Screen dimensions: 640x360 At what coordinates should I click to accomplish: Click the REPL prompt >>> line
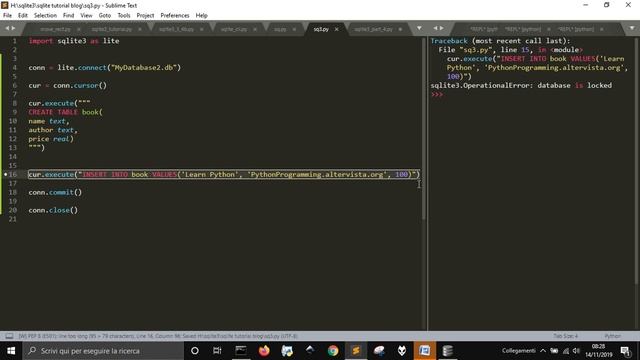[437, 94]
